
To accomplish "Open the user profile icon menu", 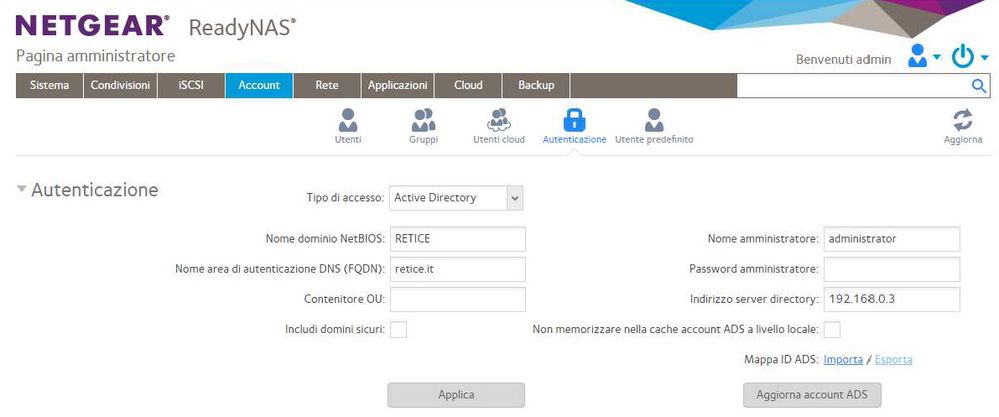I will (x=917, y=56).
